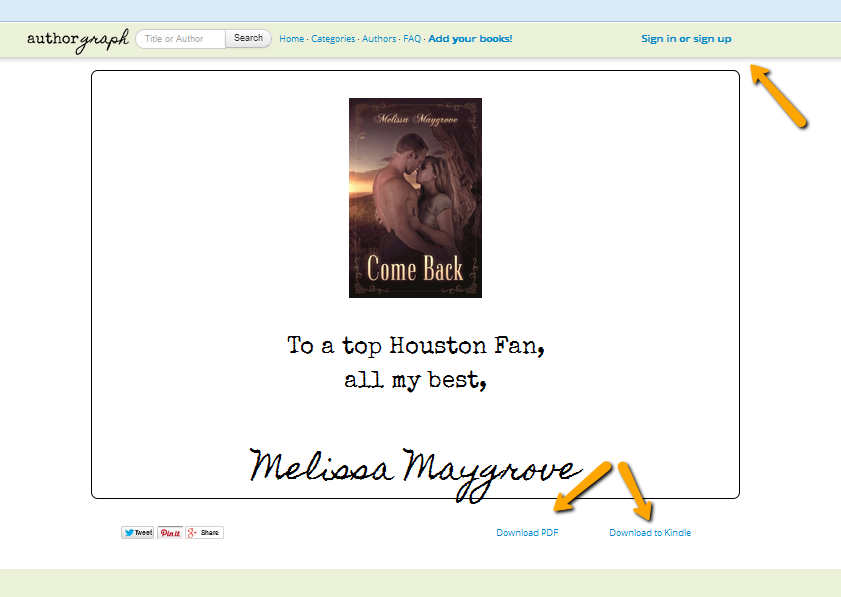This screenshot has height=597, width=841.
Task: Open the Categories link
Action: click(x=333, y=39)
